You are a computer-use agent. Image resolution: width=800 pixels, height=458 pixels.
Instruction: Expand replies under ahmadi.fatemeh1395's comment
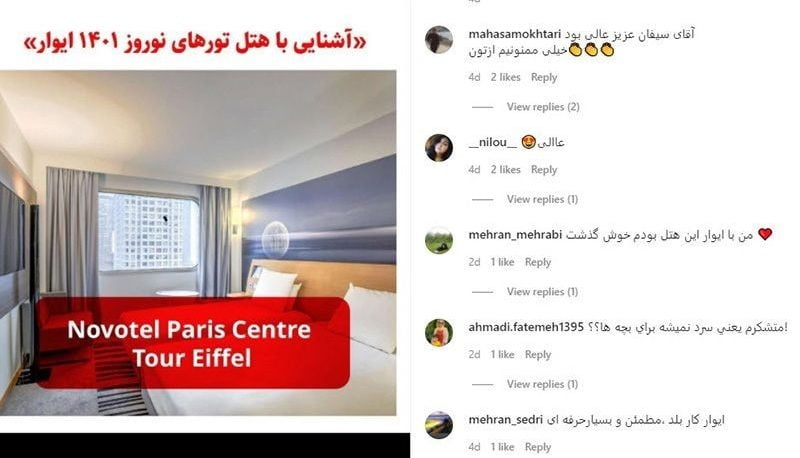(x=542, y=384)
